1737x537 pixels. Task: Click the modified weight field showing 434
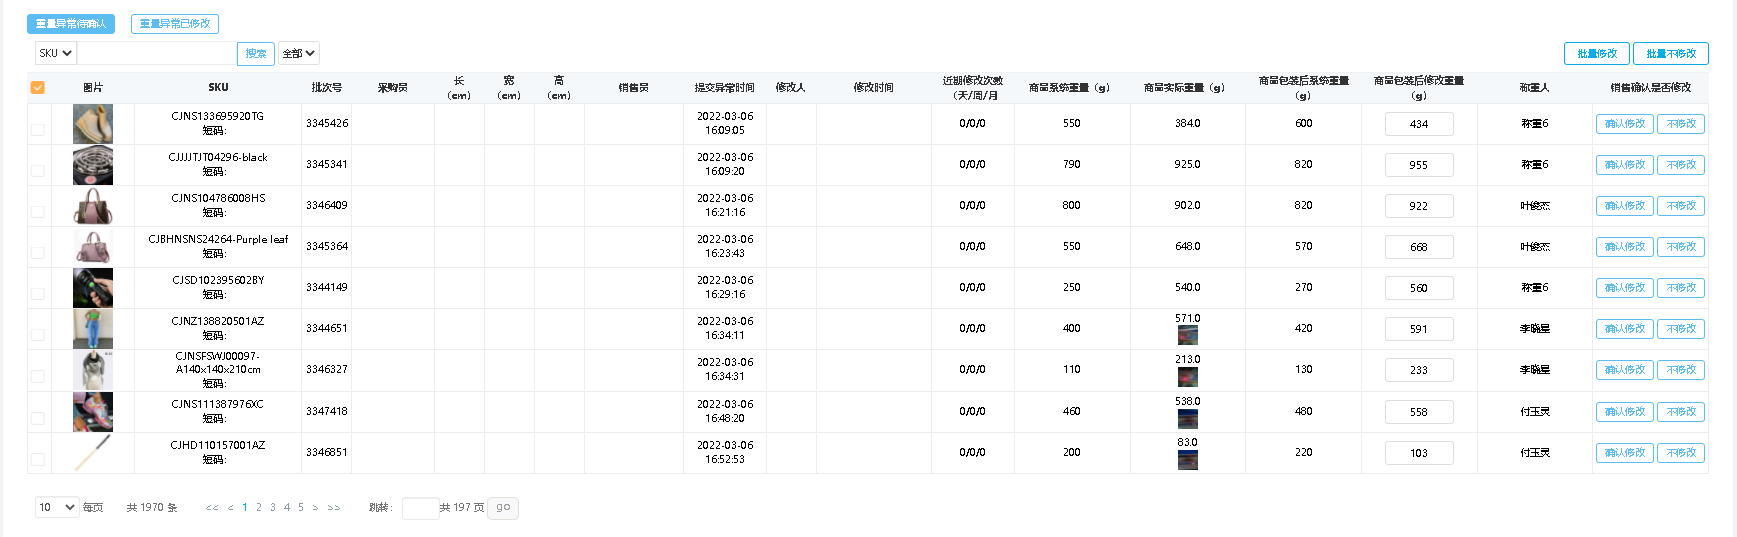pyautogui.click(x=1418, y=124)
